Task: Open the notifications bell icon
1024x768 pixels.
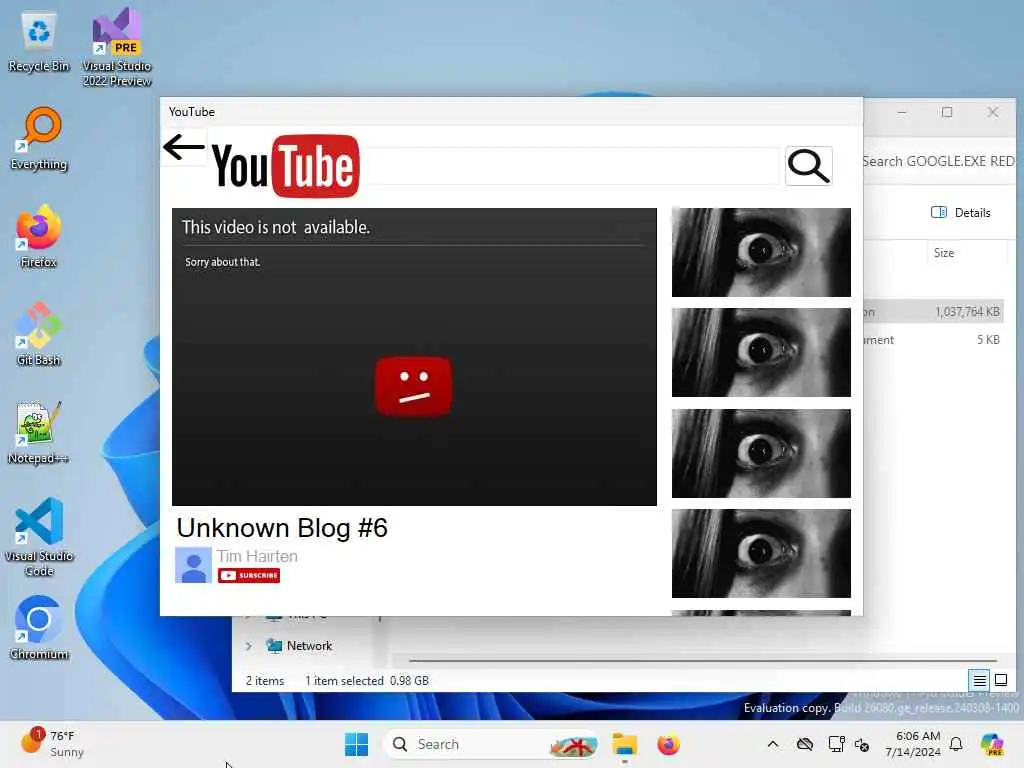Action: (956, 744)
